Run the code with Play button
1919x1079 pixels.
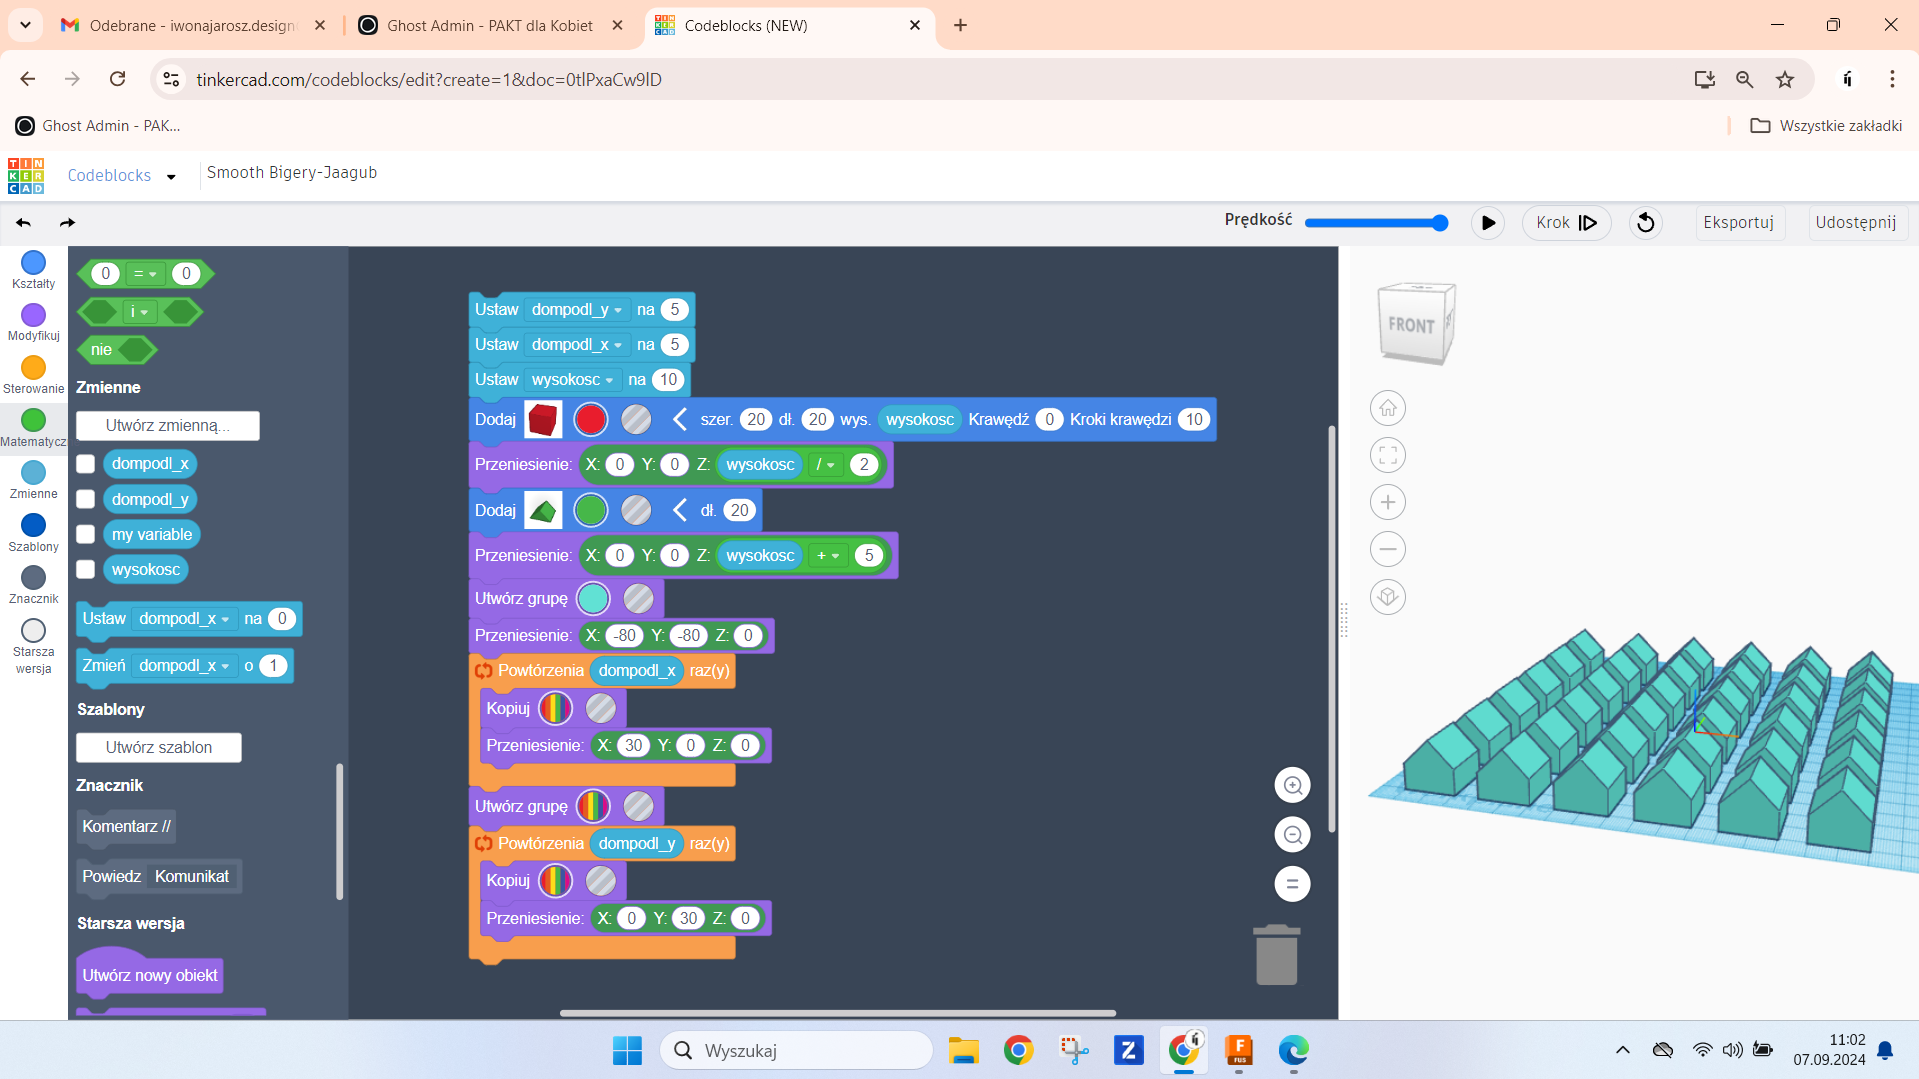coord(1488,223)
